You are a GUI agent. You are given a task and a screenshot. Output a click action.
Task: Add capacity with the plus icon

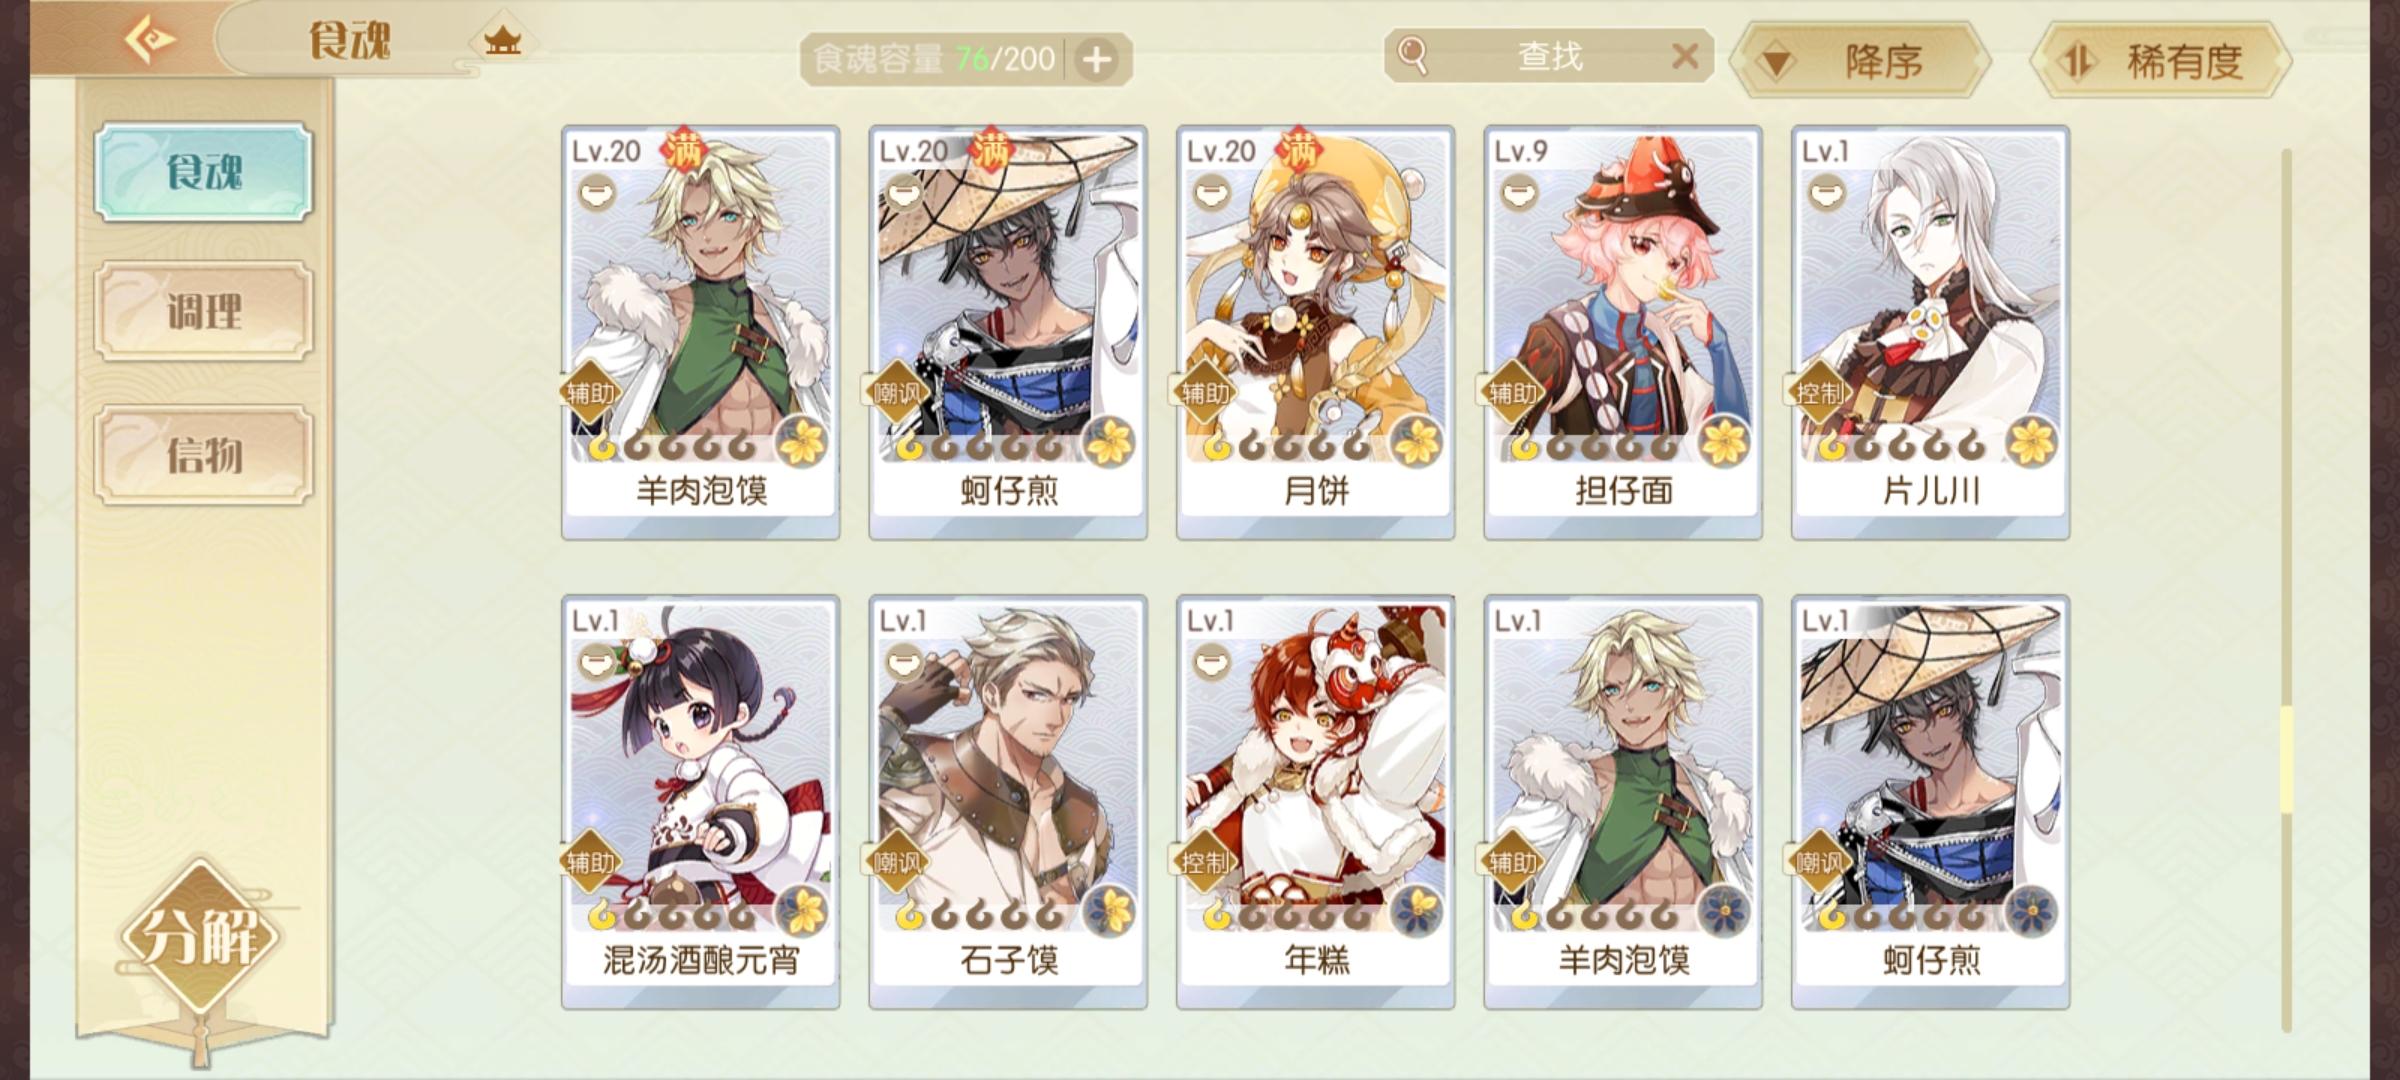point(1097,60)
